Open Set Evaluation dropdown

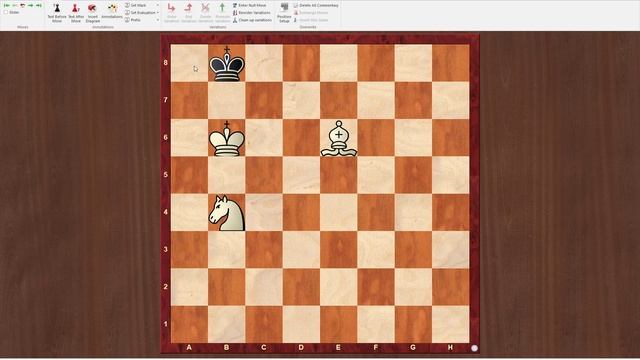click(142, 13)
